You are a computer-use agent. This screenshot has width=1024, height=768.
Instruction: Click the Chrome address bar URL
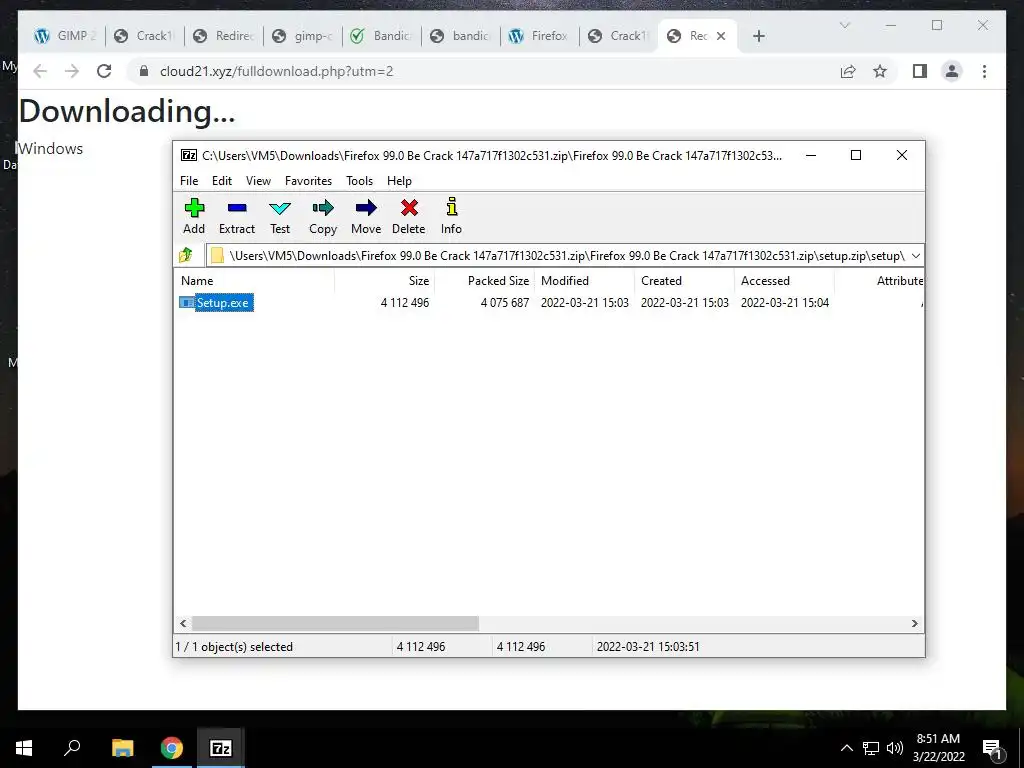coord(276,71)
